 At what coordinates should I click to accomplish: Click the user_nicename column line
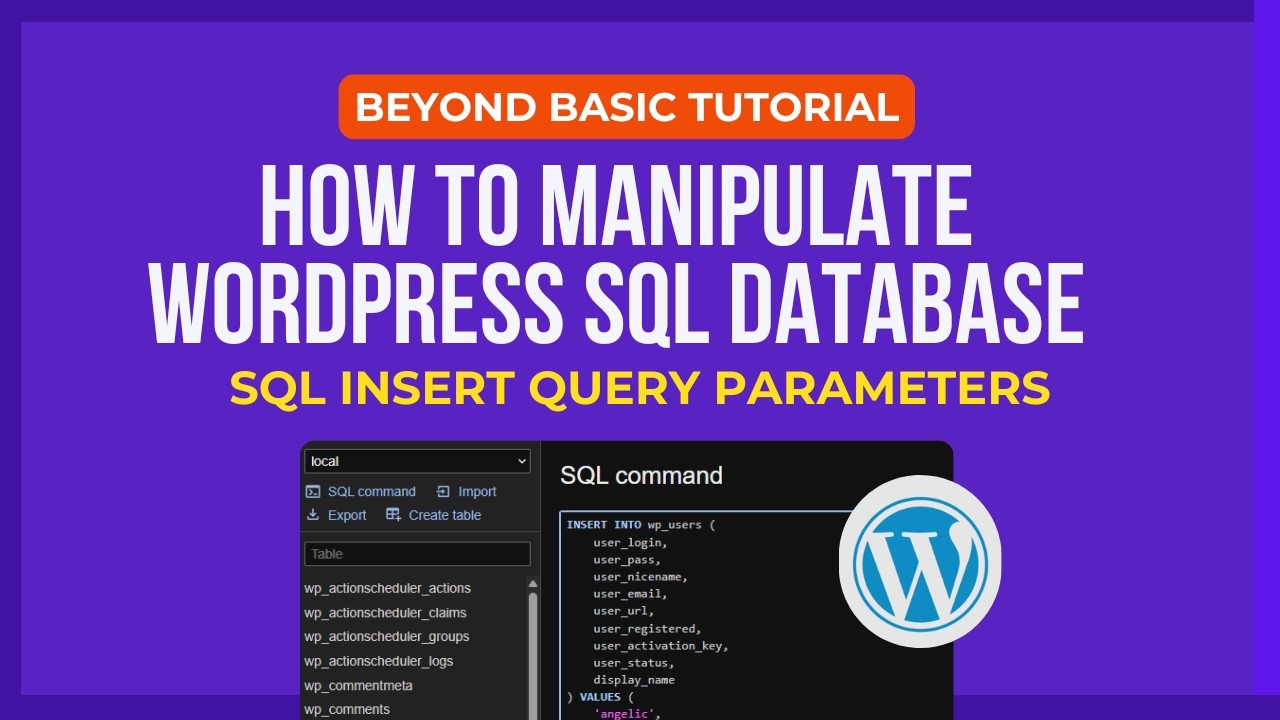641,577
